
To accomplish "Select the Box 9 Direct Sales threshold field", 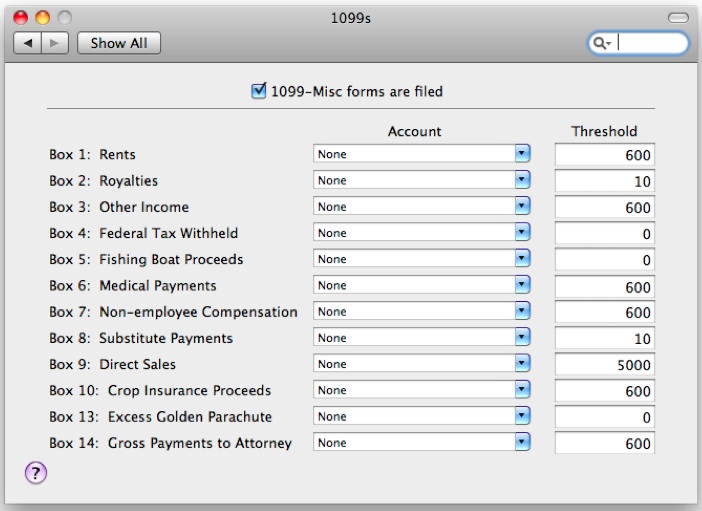I will (604, 365).
